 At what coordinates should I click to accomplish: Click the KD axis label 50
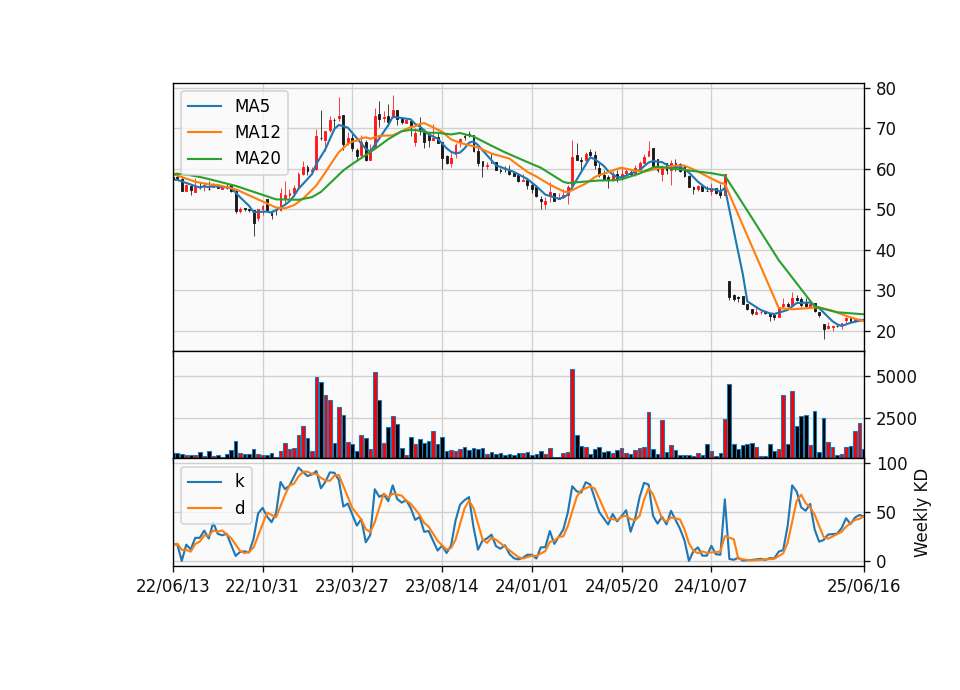coord(886,513)
